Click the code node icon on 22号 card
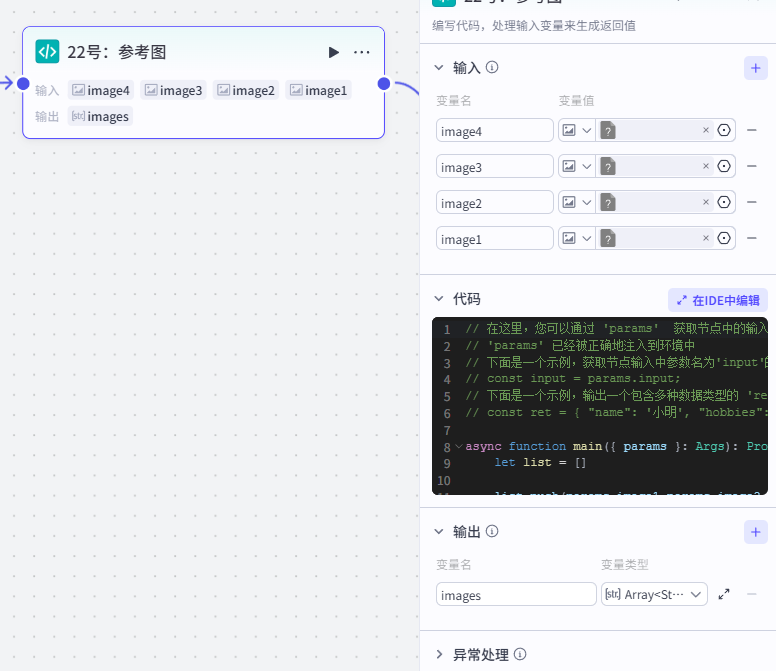Screen dimensions: 776x671 pyautogui.click(x=47, y=51)
